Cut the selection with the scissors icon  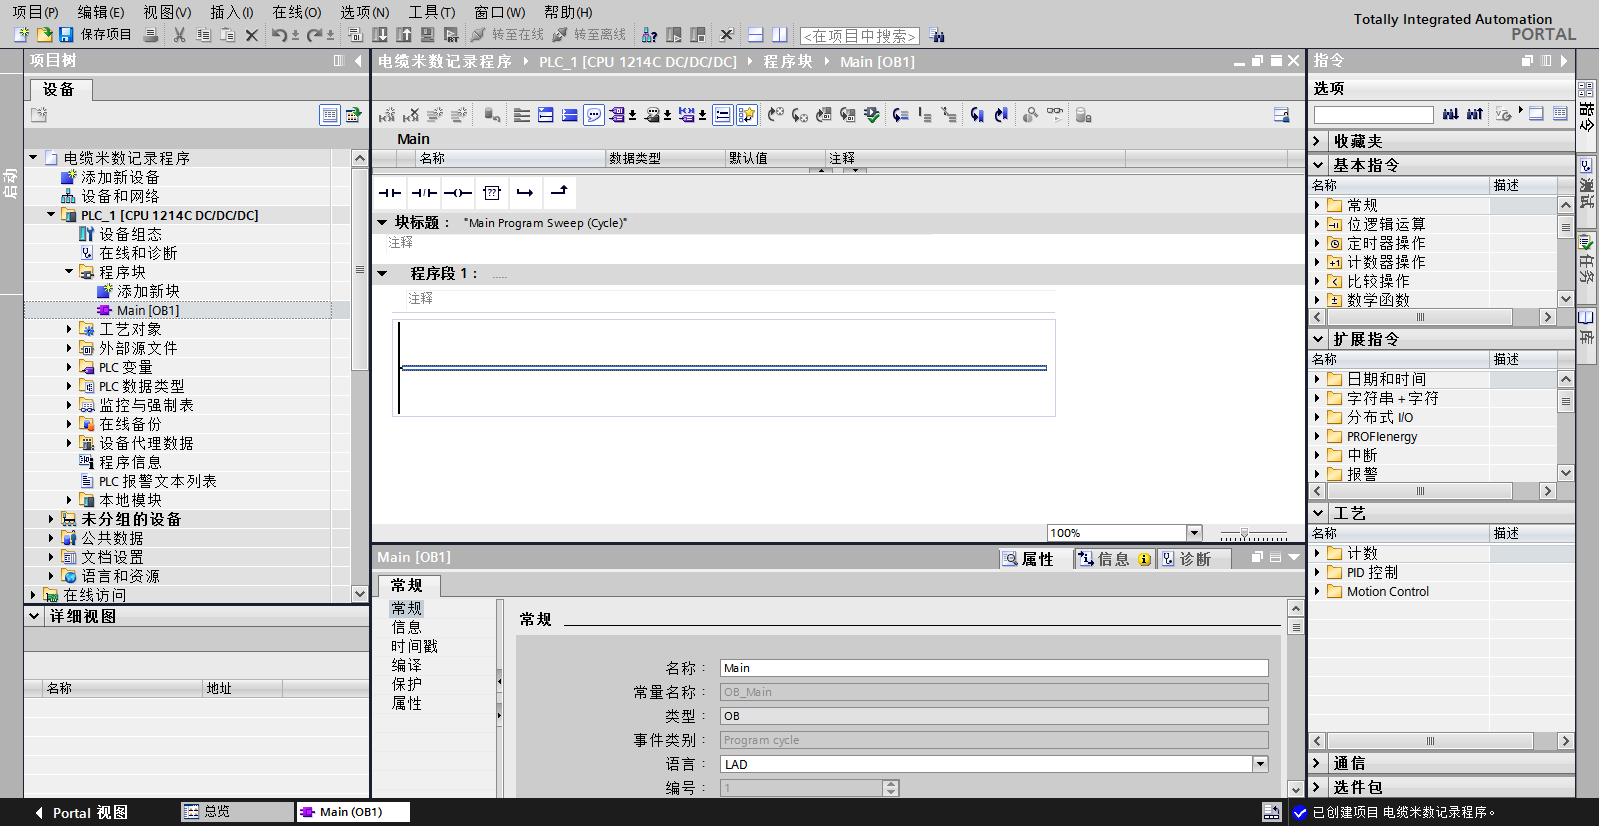tap(180, 35)
